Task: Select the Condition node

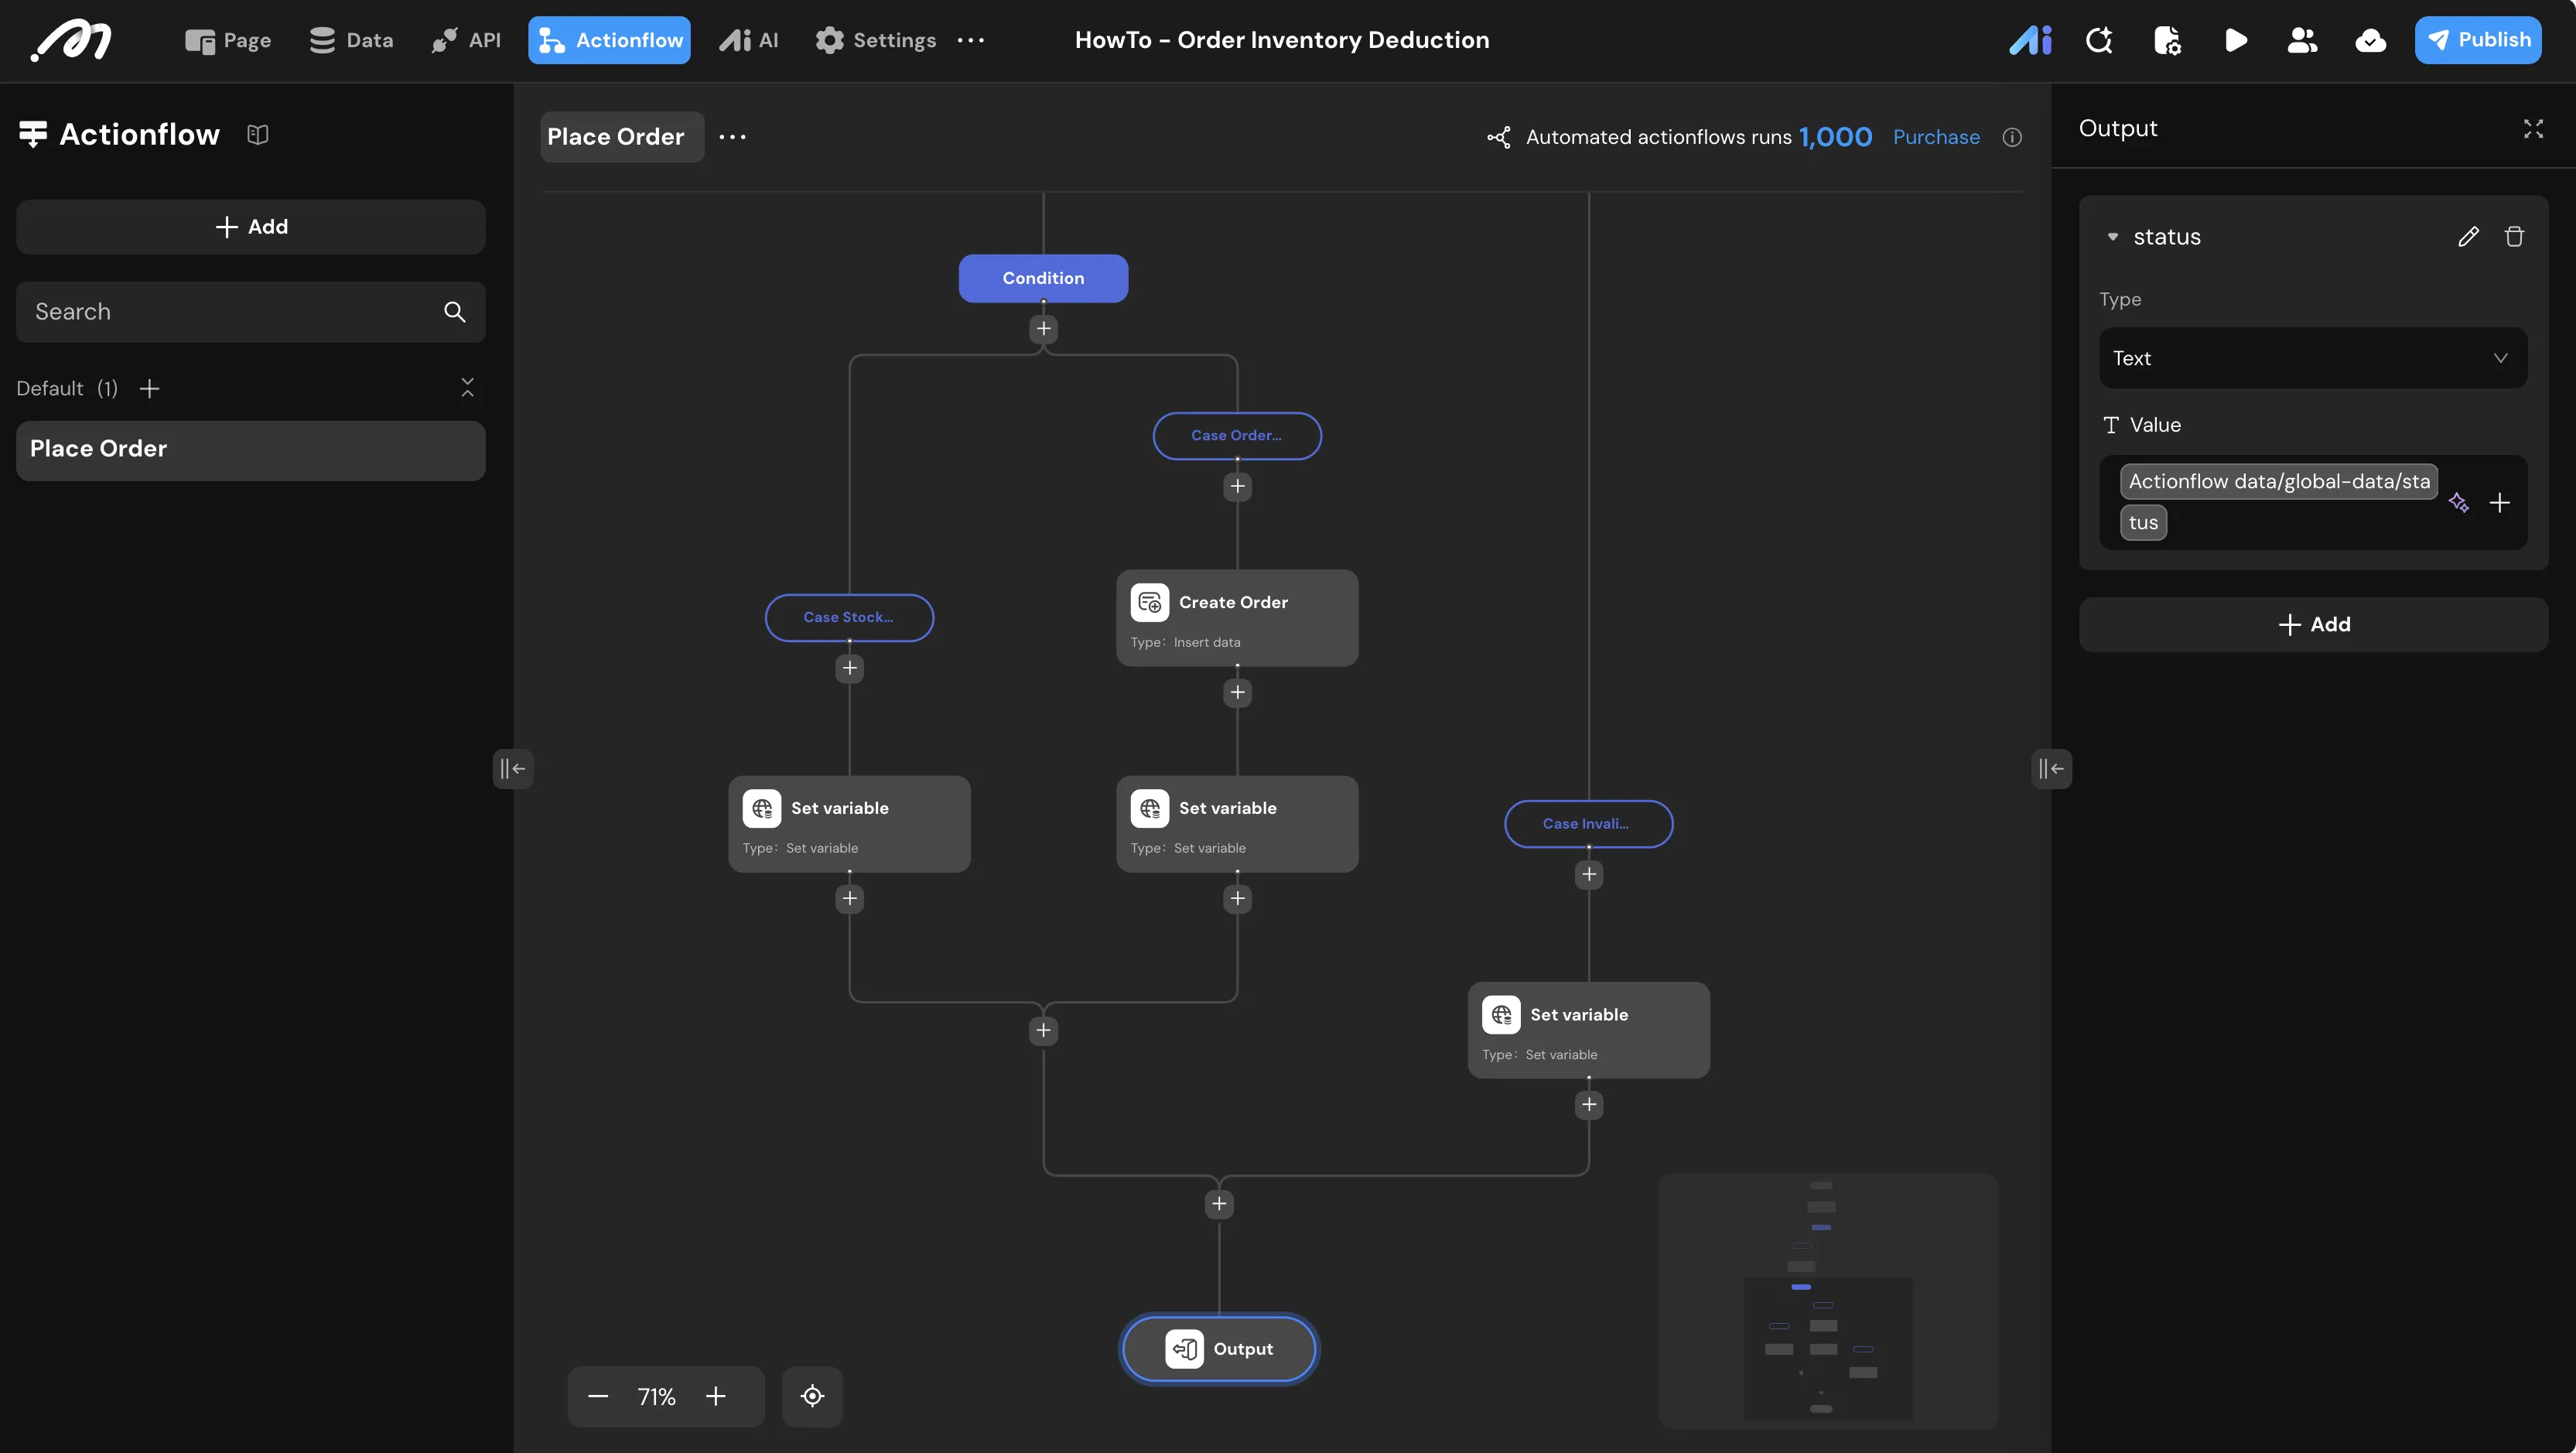Action: 1043,278
